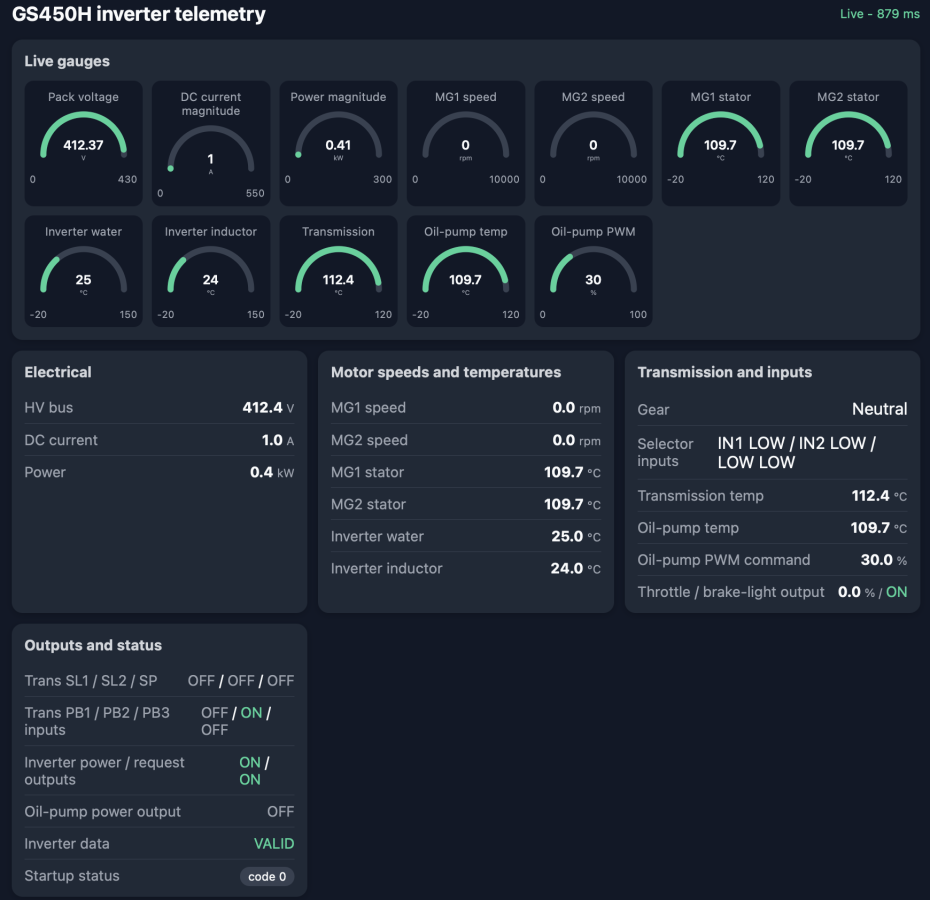This screenshot has height=900, width=930.
Task: Click the MG1 stator row in Motor speeds panel
Action: [x=466, y=472]
